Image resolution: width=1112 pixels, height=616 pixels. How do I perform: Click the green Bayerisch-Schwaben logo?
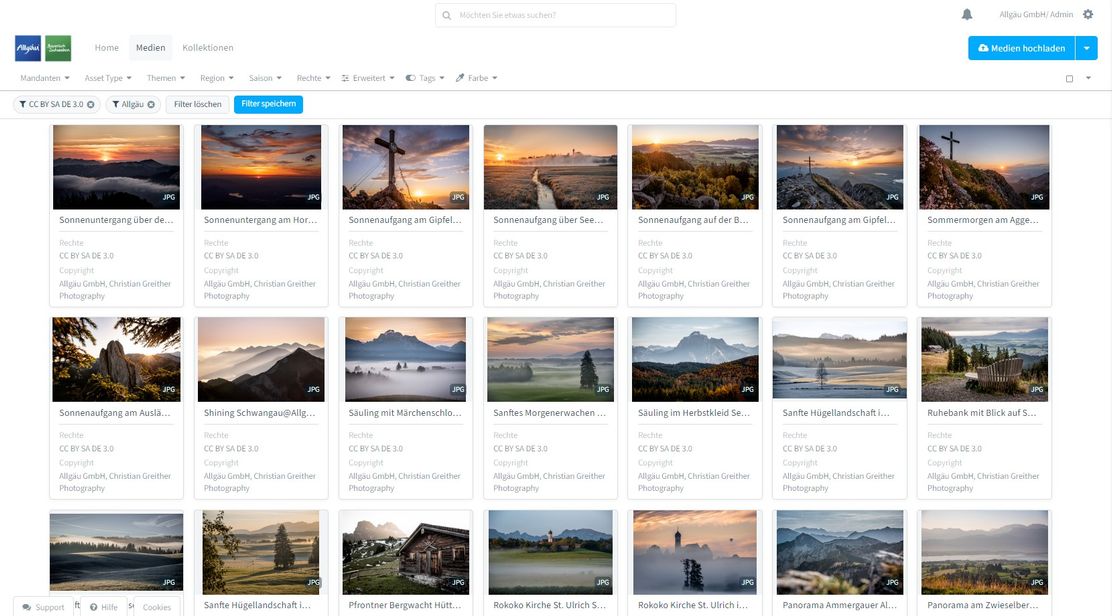[x=58, y=48]
